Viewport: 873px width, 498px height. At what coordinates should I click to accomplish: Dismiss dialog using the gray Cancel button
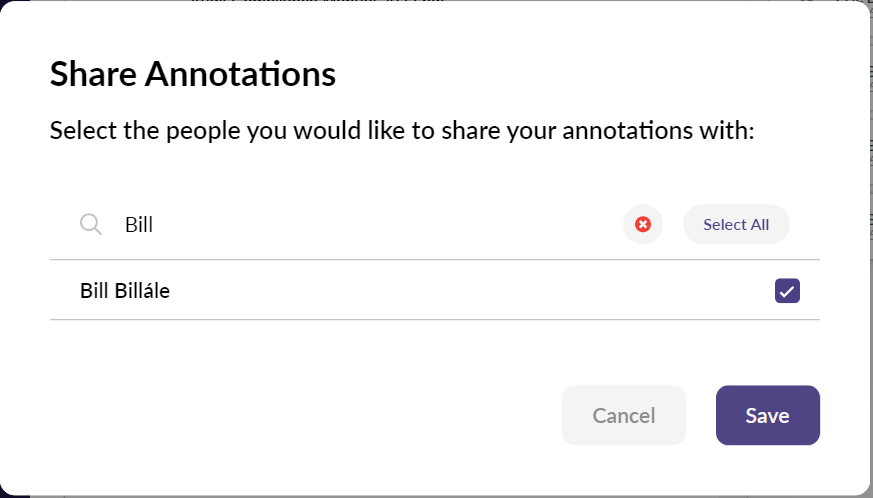(624, 415)
